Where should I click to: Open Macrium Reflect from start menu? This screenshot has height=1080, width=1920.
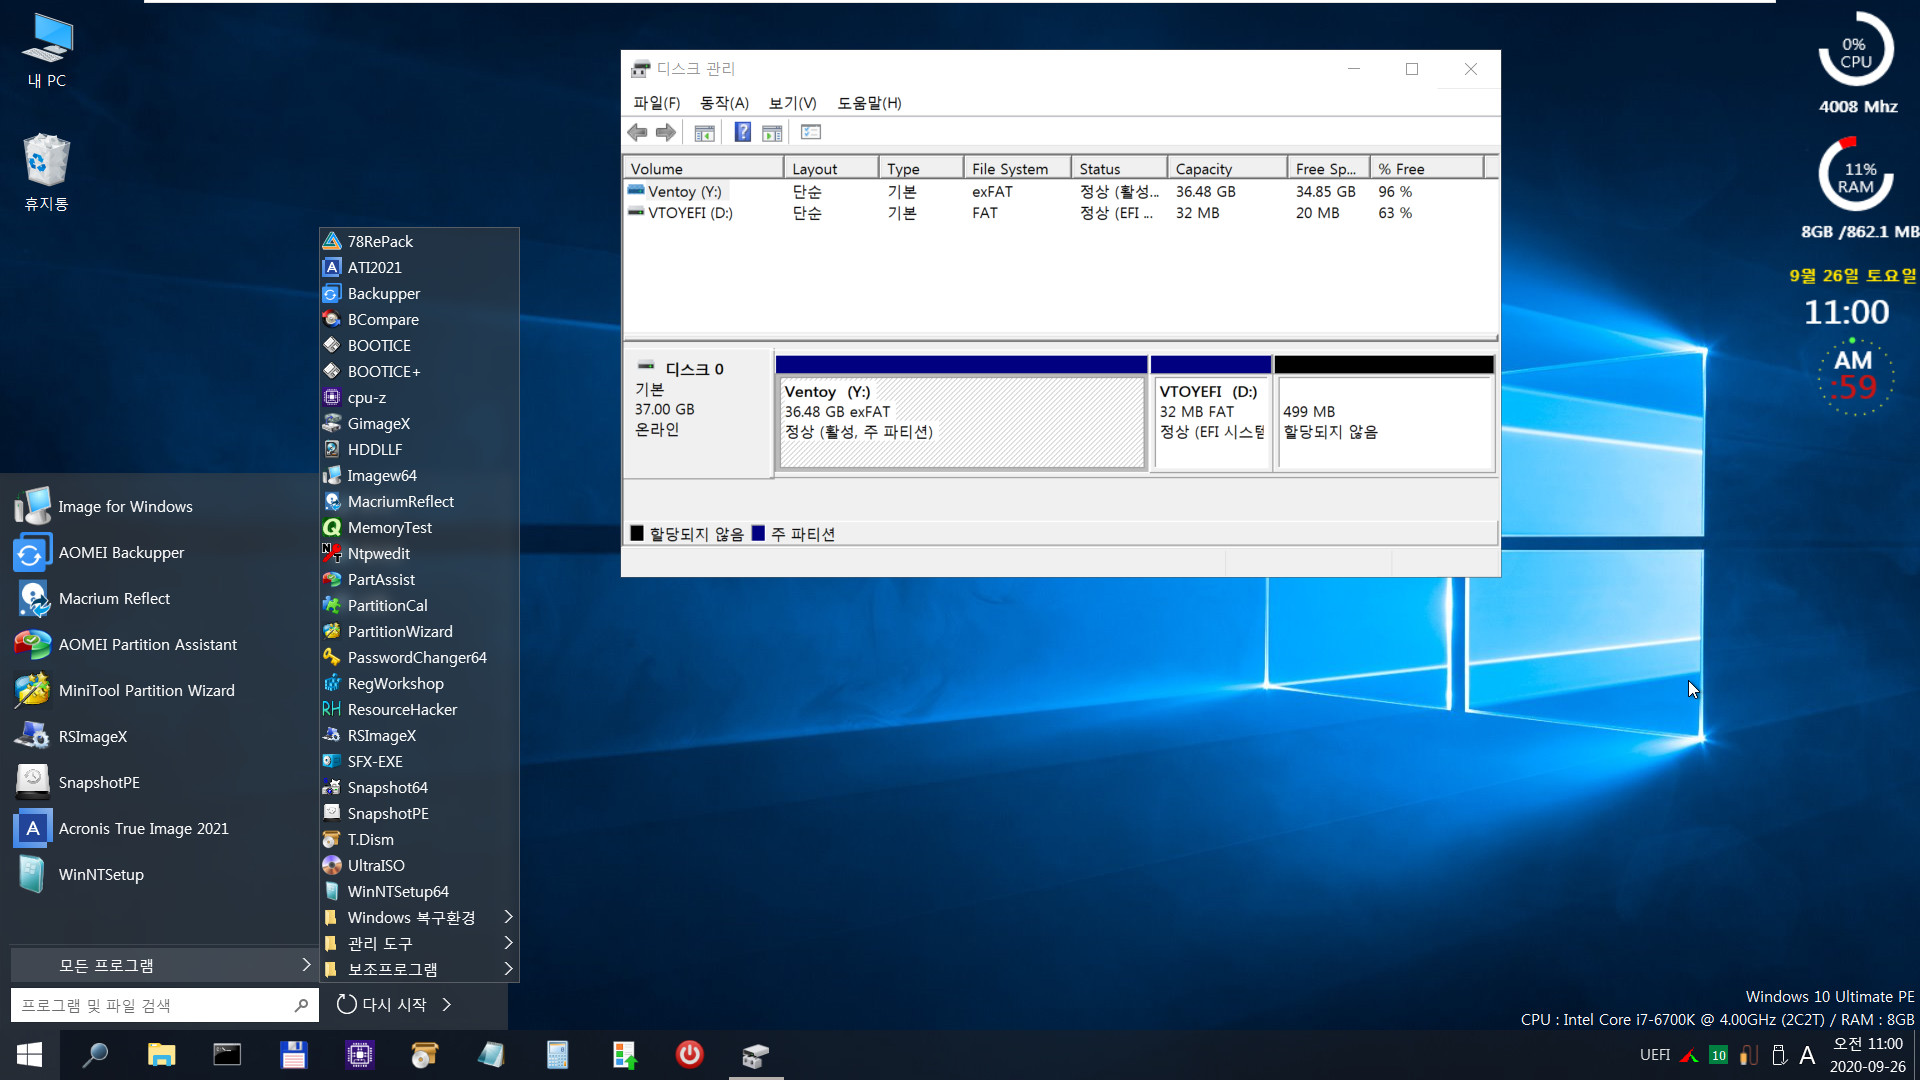tap(160, 598)
